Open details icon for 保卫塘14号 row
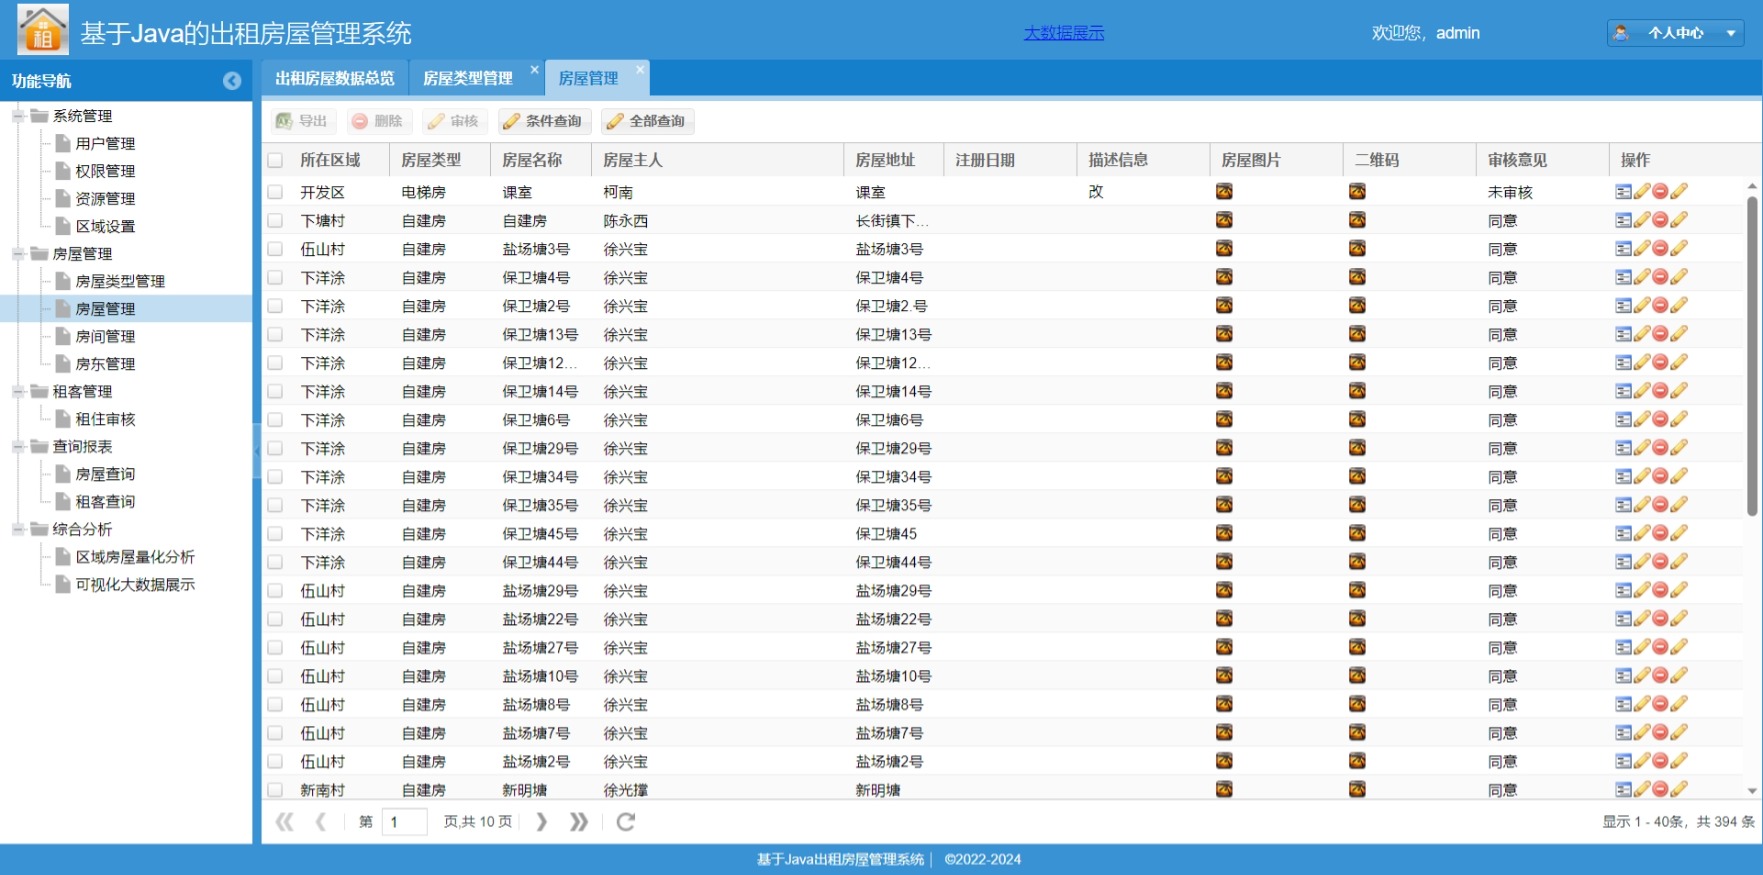1763x875 pixels. pyautogui.click(x=1623, y=391)
